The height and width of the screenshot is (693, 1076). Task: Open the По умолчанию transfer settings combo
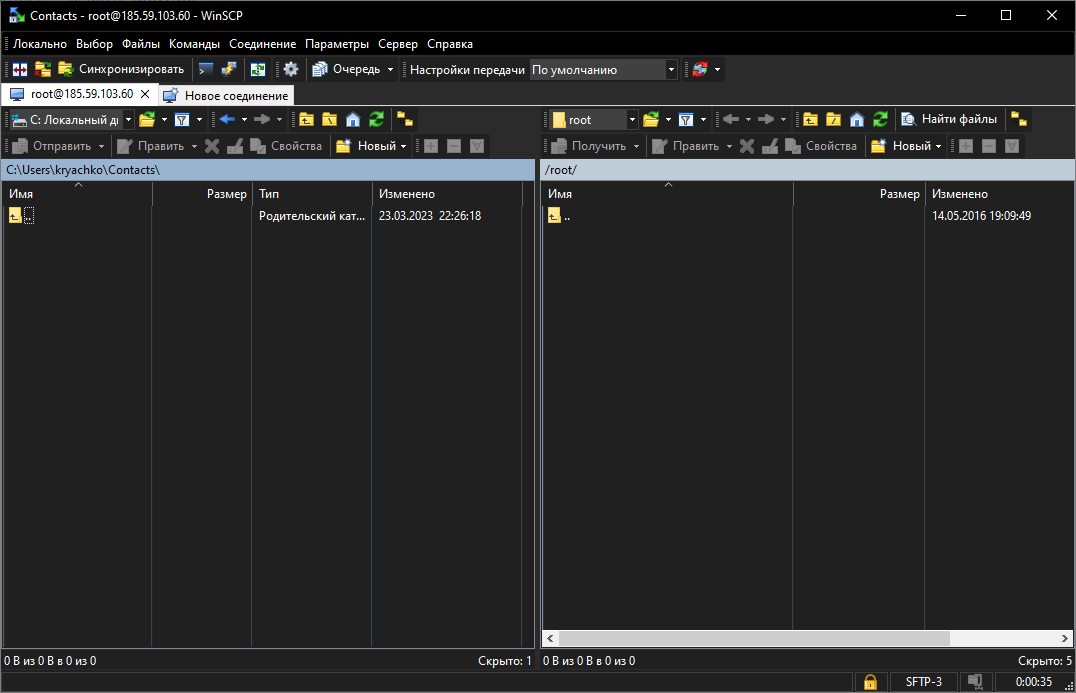(603, 69)
